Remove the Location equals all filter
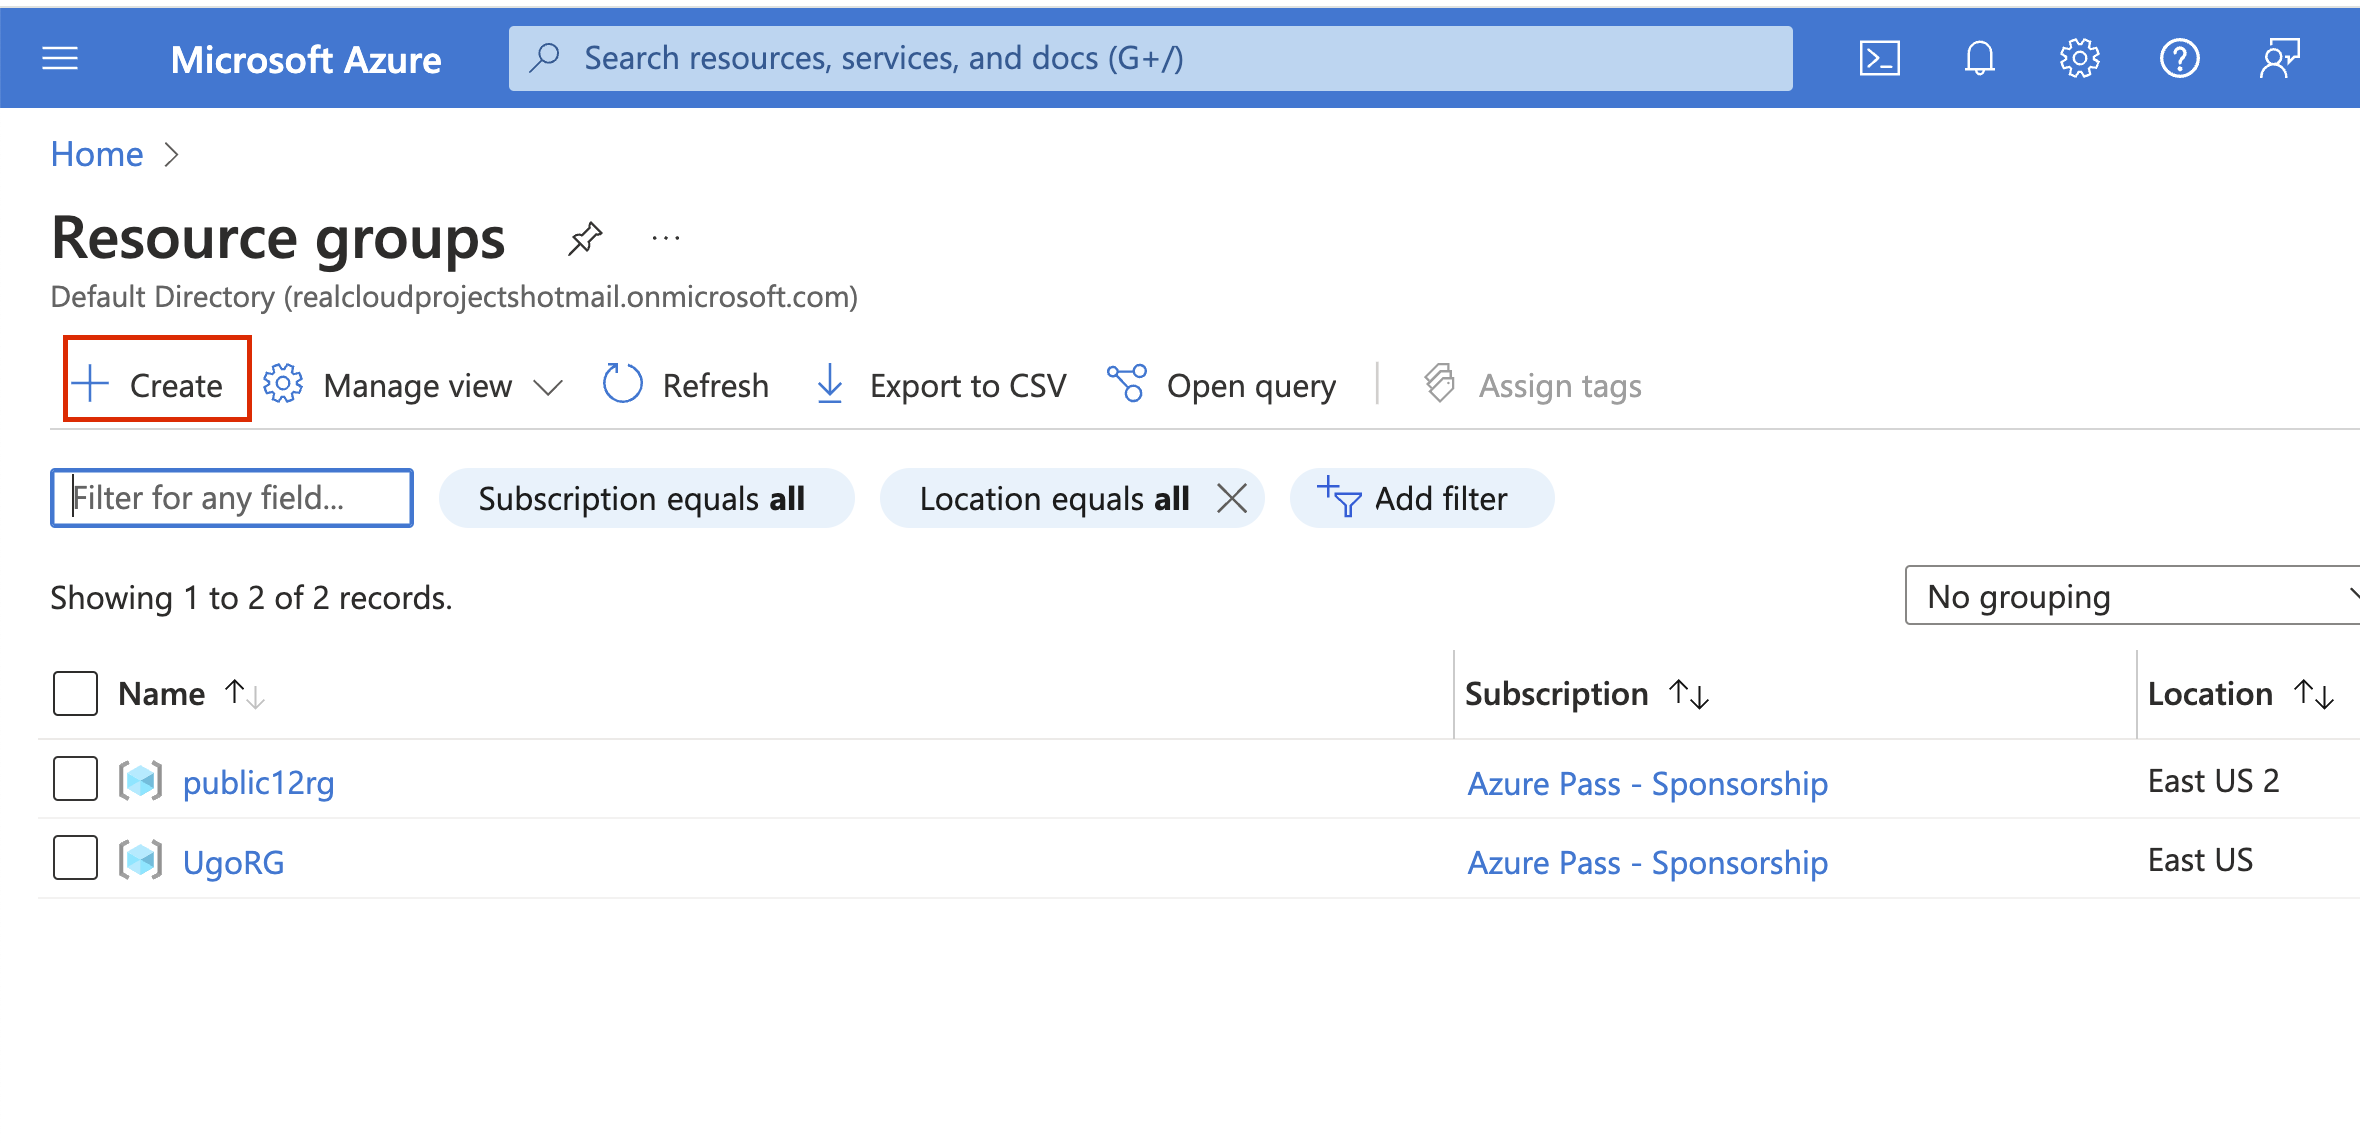This screenshot has height=1144, width=2360. pyautogui.click(x=1232, y=498)
